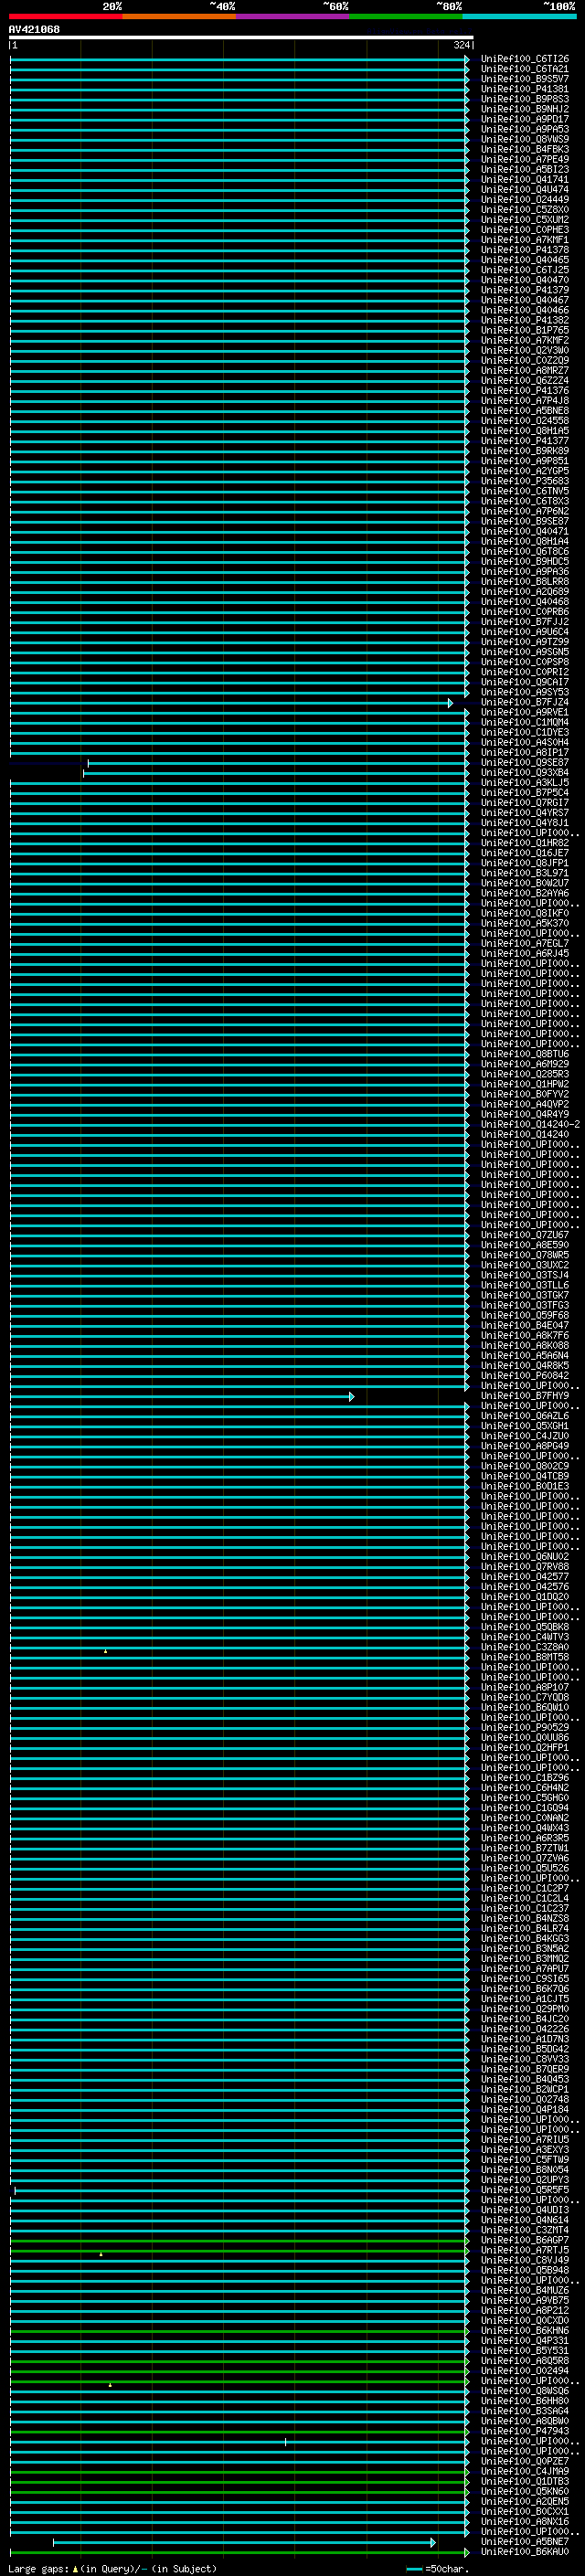Select hit label UniRef100_B3L971
Screen dimensions: 585x2576
point(524,874)
